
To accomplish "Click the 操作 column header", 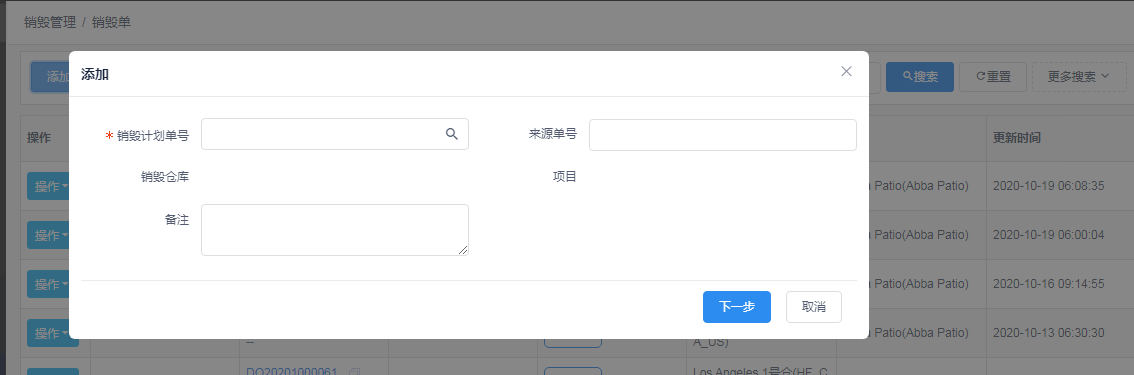I will pyautogui.click(x=39, y=137).
